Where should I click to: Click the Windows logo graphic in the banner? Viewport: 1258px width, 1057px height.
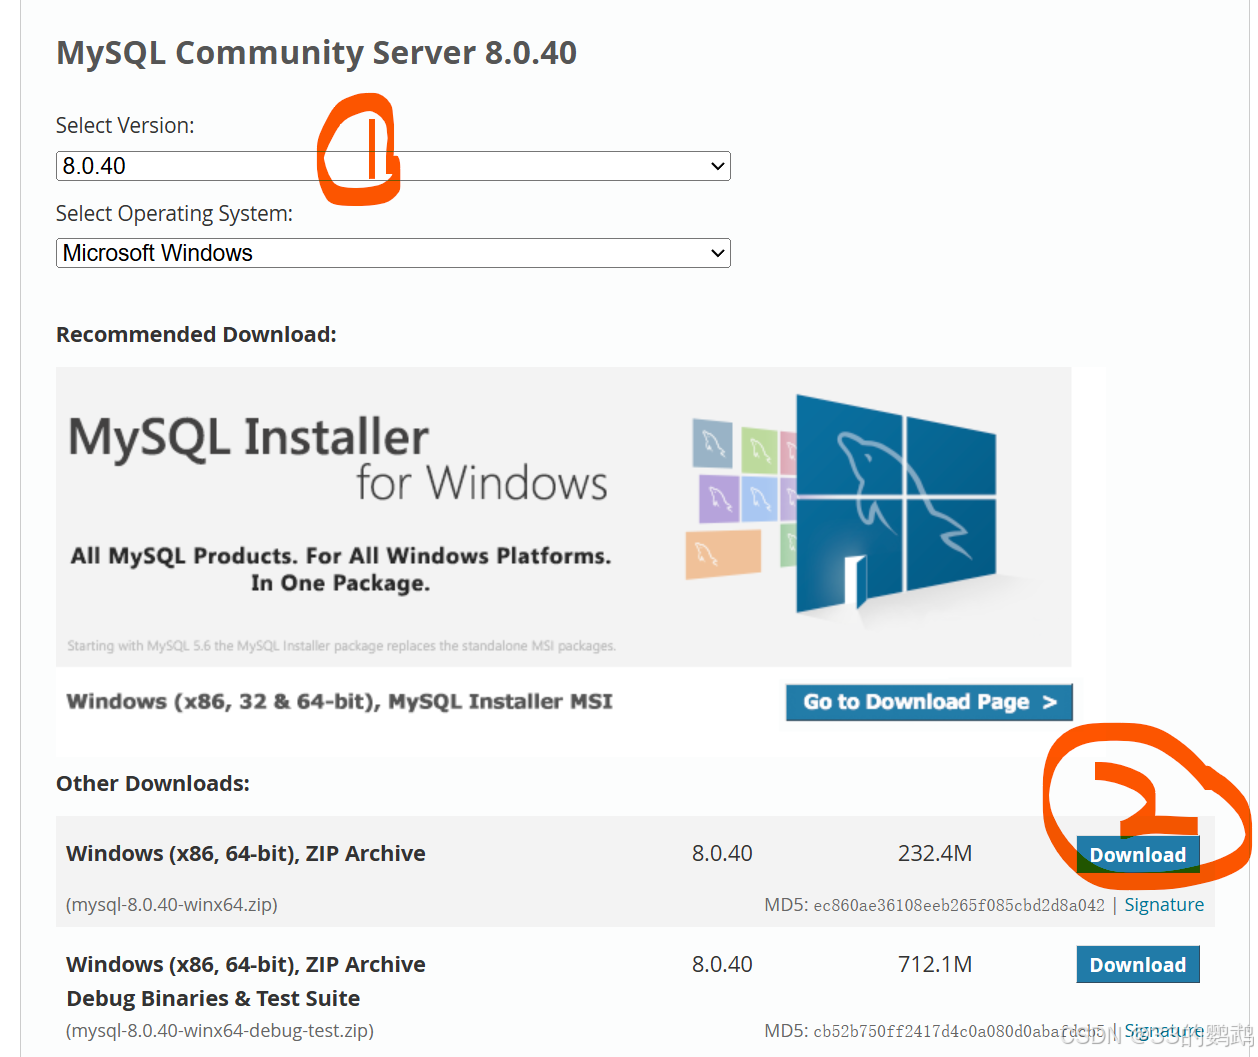(895, 505)
